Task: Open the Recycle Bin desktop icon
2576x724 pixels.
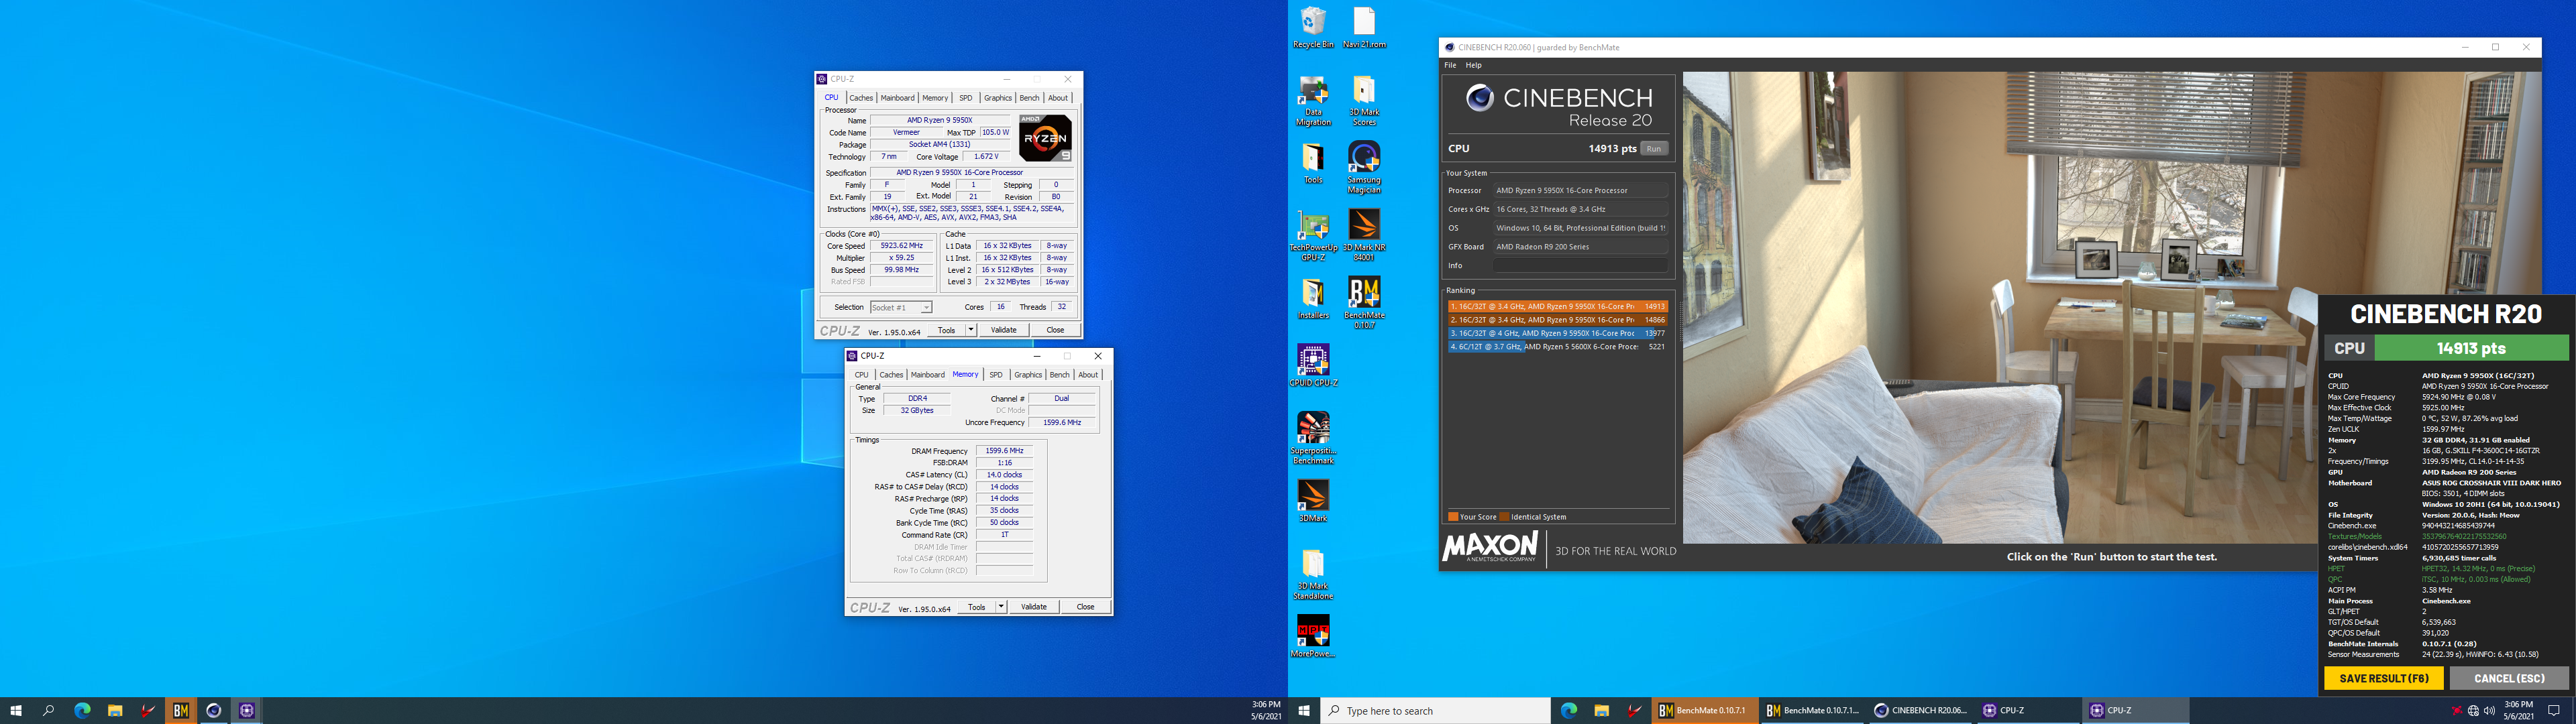Action: (1312, 27)
